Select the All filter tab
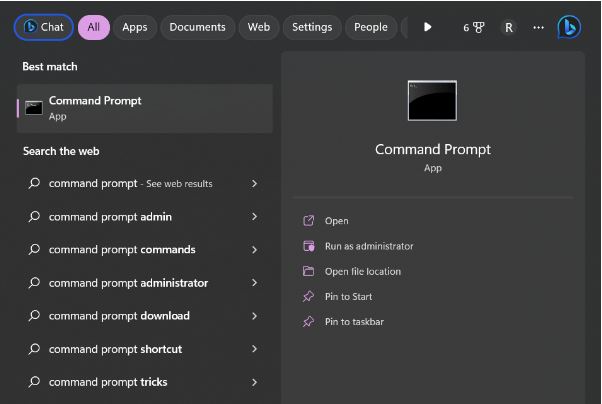This screenshot has width=602, height=404. coord(94,27)
